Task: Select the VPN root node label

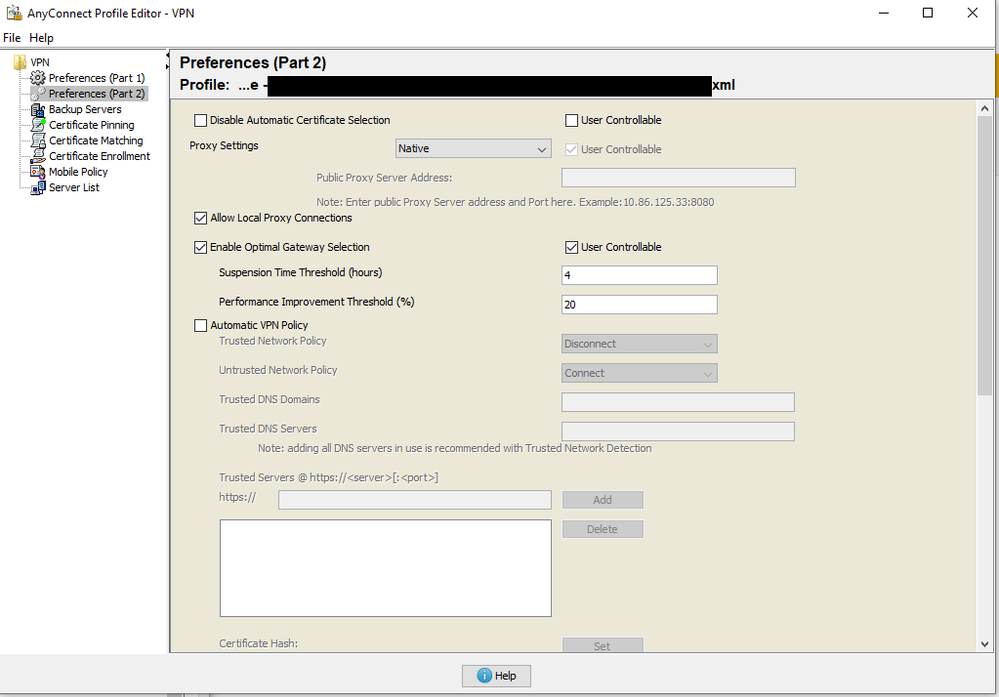Action: [40, 62]
